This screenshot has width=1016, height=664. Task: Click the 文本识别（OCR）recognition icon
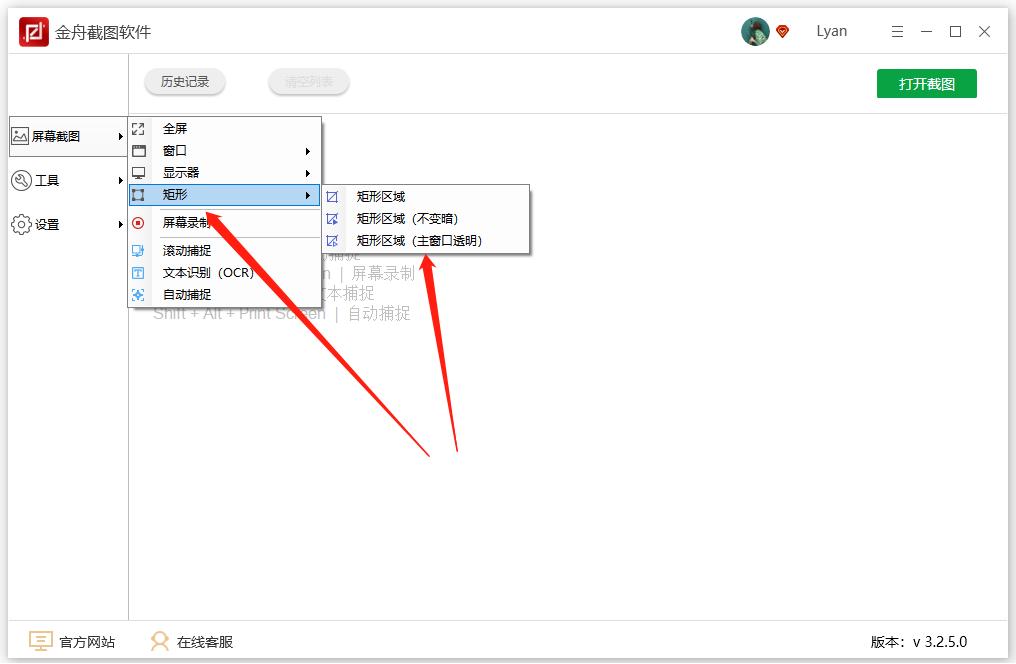click(137, 272)
